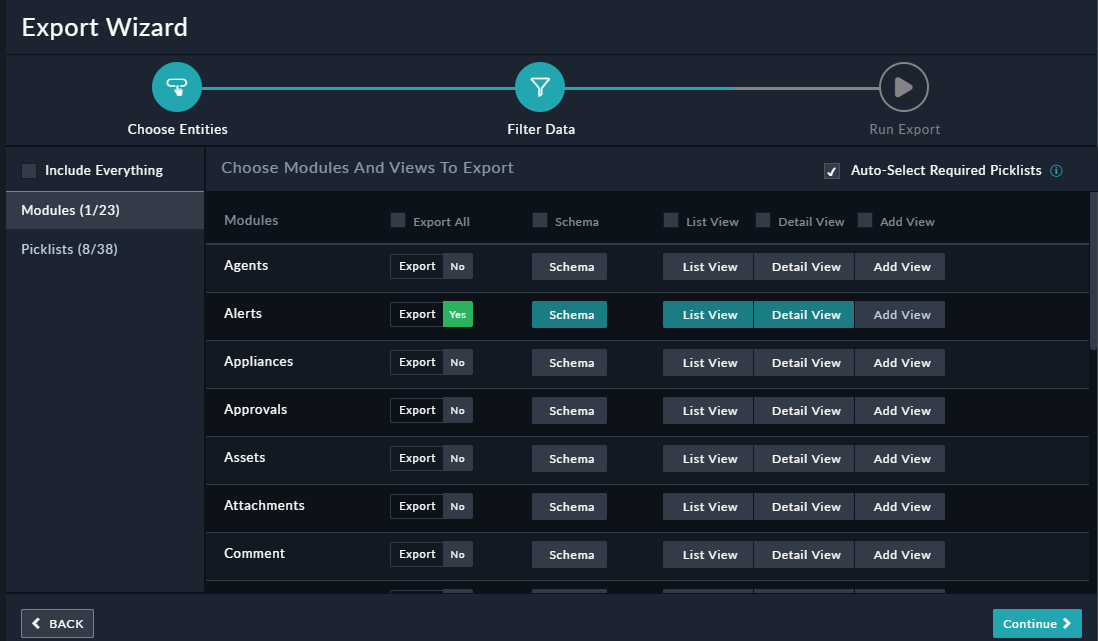The image size is (1098, 641).
Task: Click the Filter Data funnel step icon
Action: coord(540,87)
